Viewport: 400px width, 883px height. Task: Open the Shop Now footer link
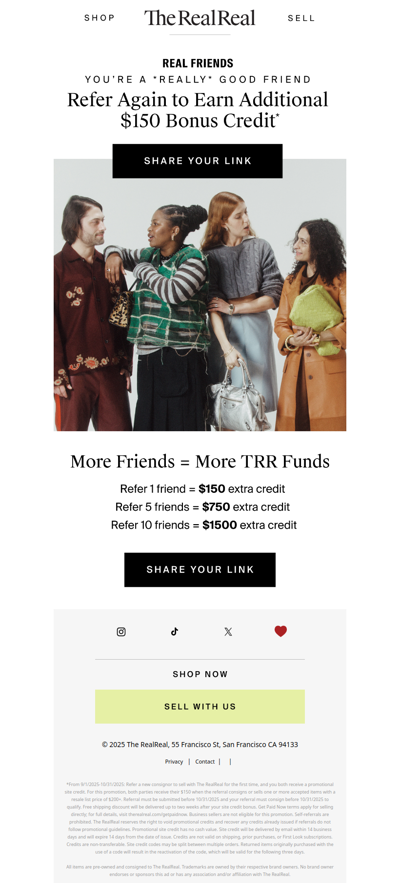pyautogui.click(x=200, y=674)
